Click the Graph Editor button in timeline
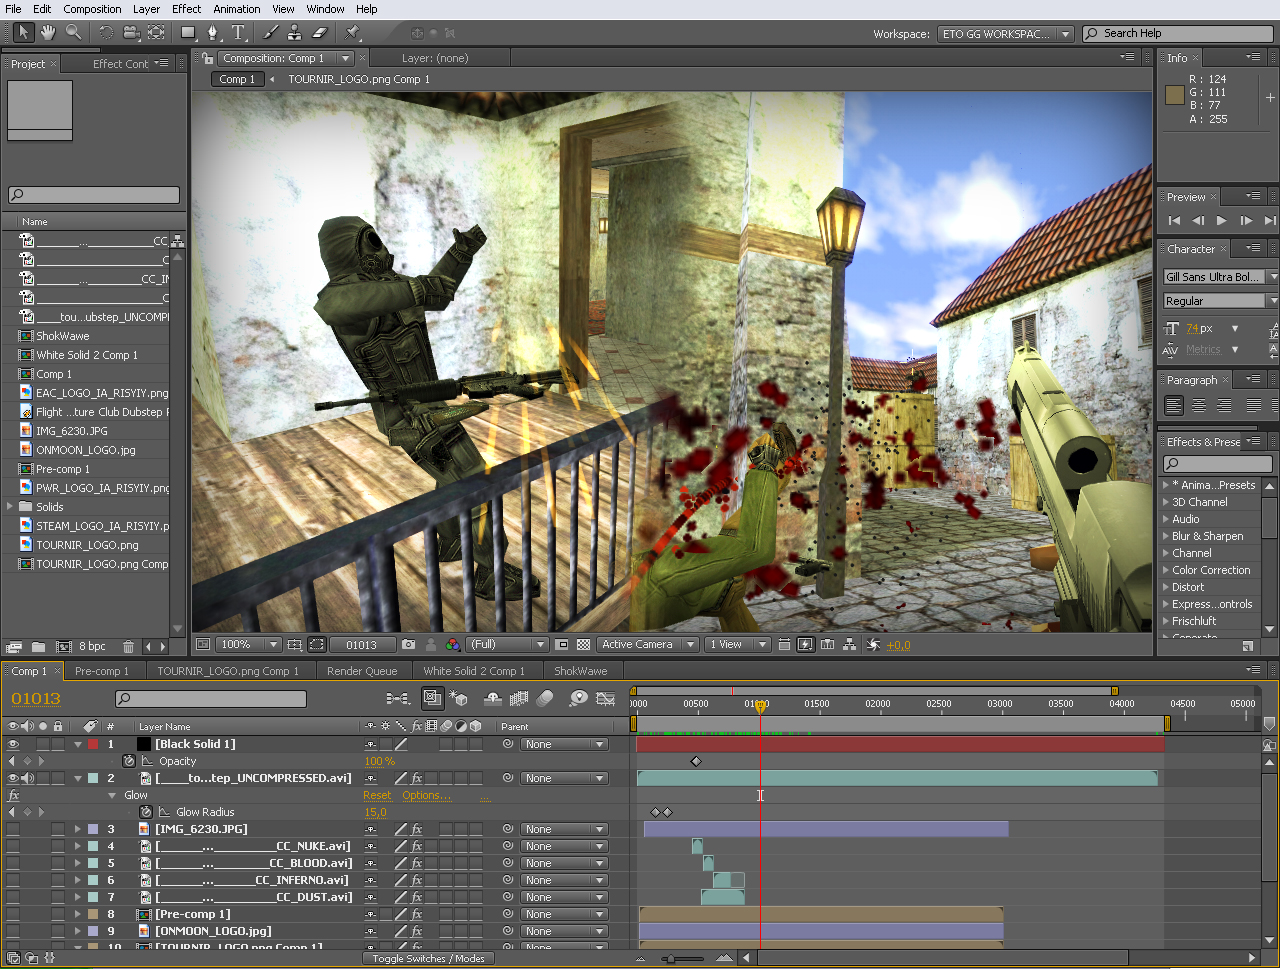 click(x=605, y=698)
